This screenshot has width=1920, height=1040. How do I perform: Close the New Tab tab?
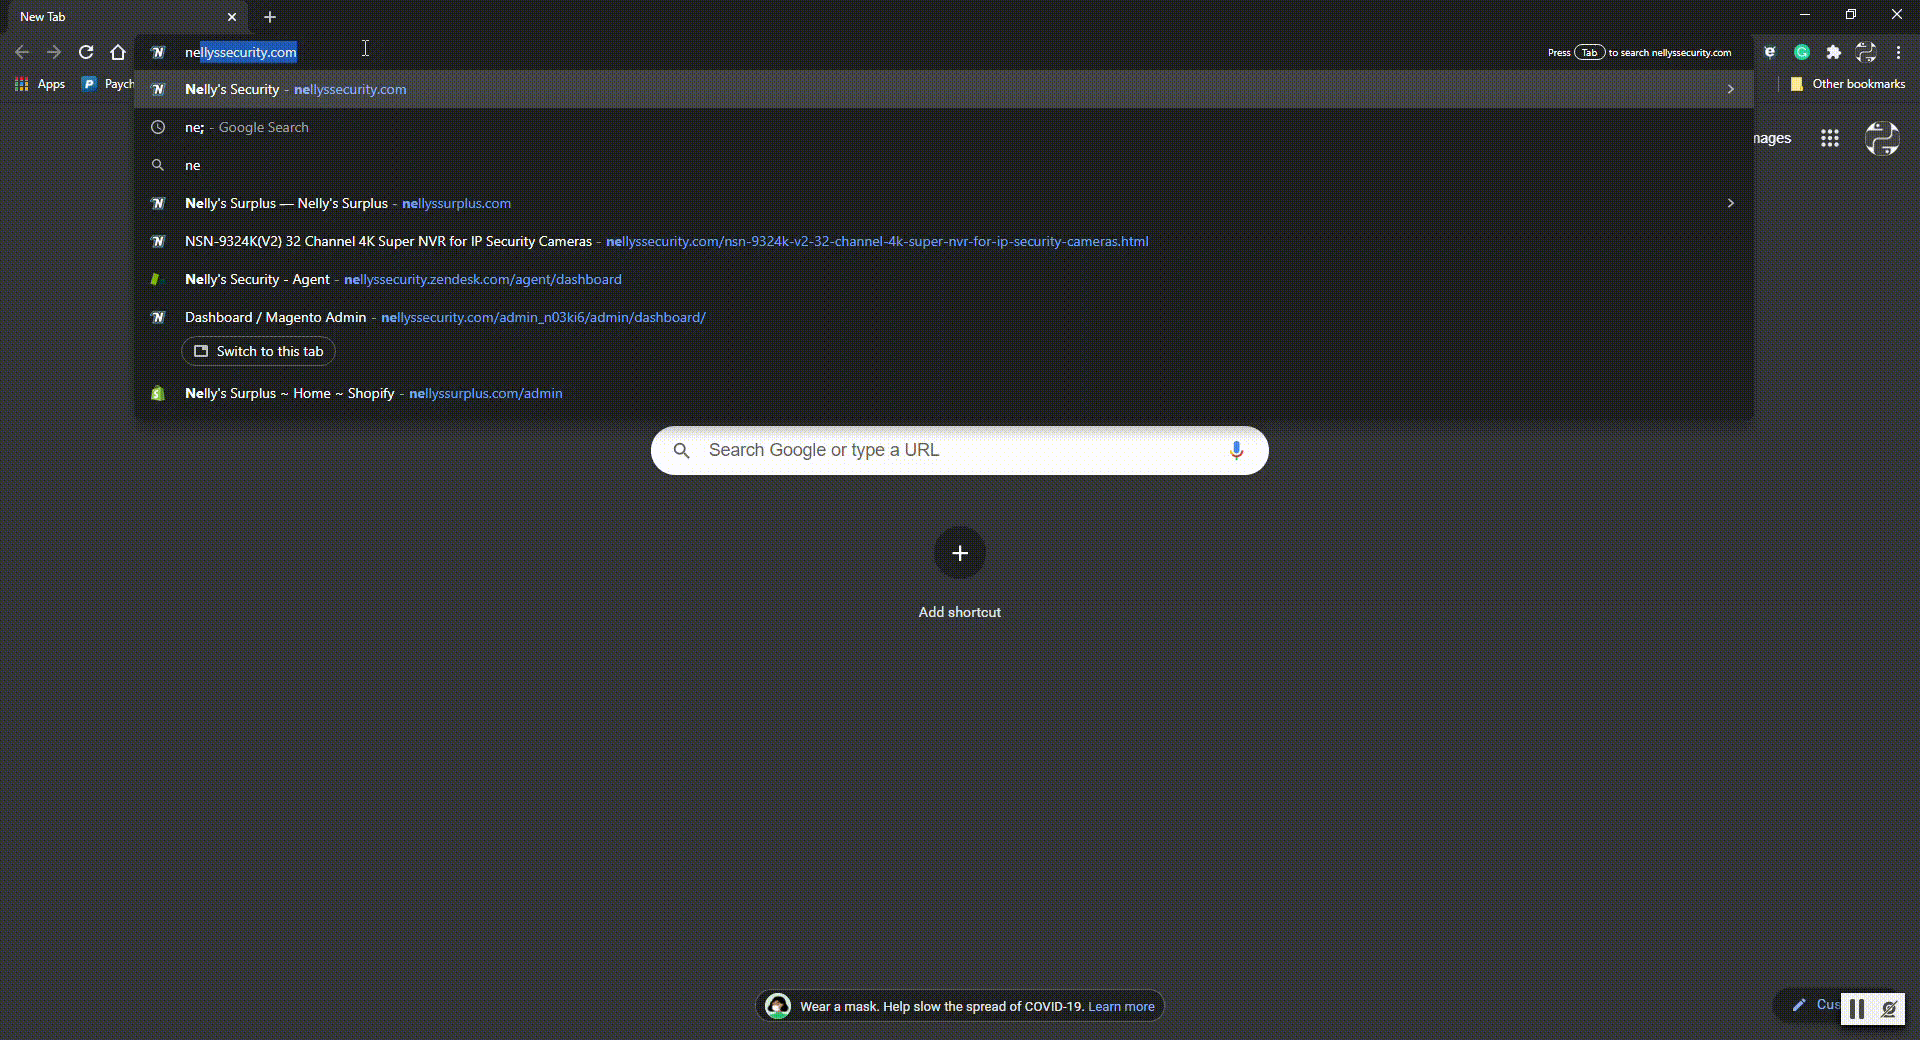(x=232, y=17)
